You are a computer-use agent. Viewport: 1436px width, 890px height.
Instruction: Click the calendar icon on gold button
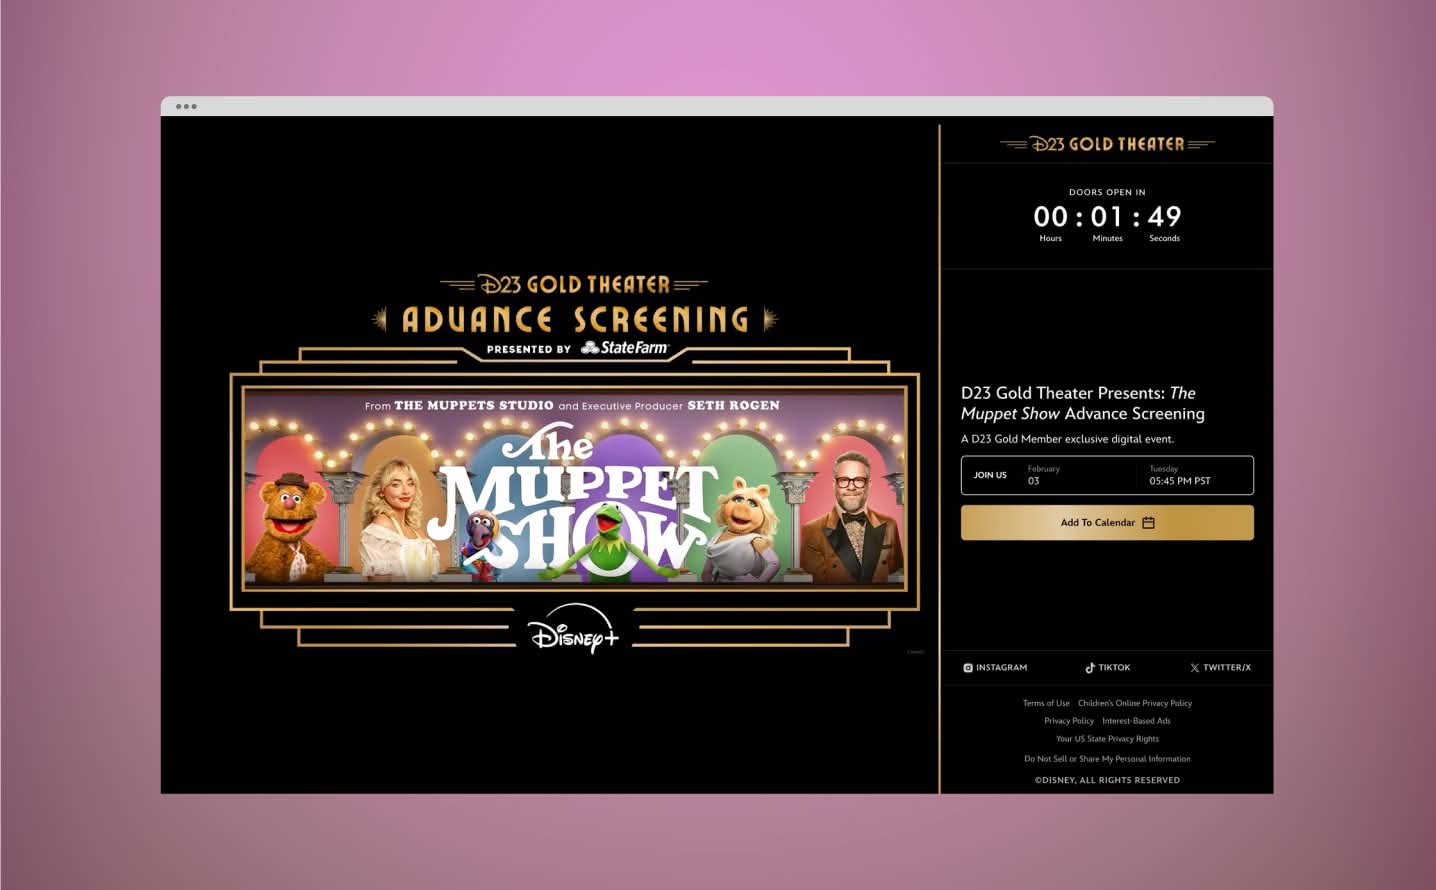(1148, 523)
